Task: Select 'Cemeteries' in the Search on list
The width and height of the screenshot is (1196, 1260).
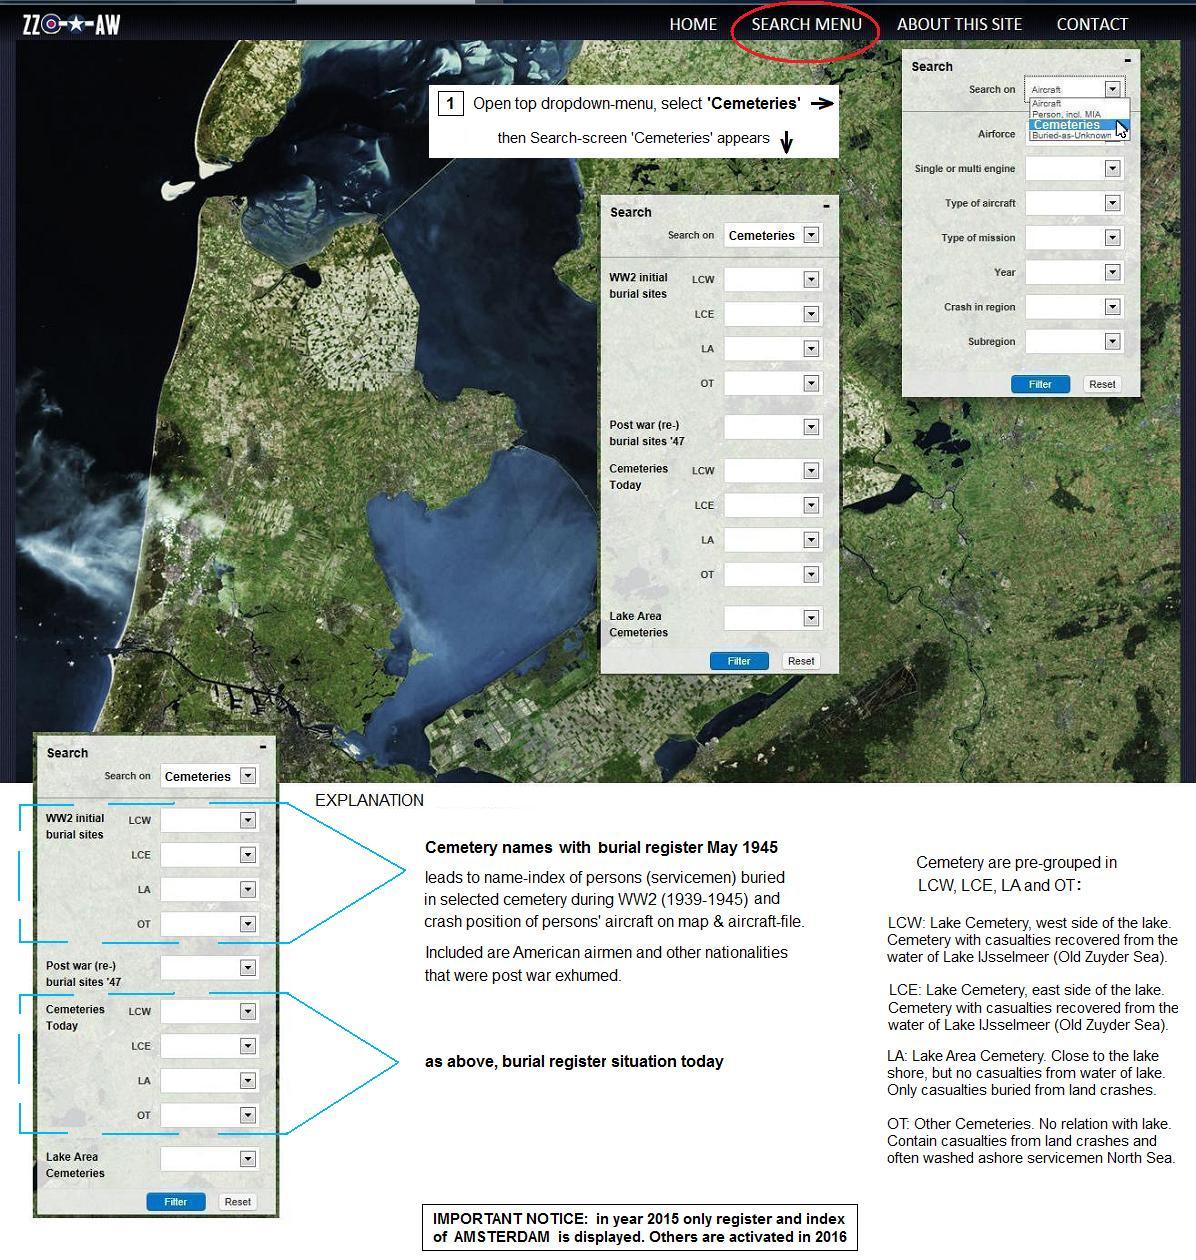Action: (x=1066, y=125)
